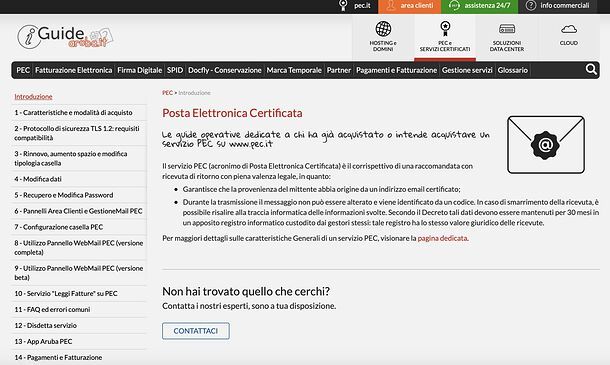Click the Hosting e Domini globe icon
Image resolution: width=610 pixels, height=365 pixels.
click(383, 29)
